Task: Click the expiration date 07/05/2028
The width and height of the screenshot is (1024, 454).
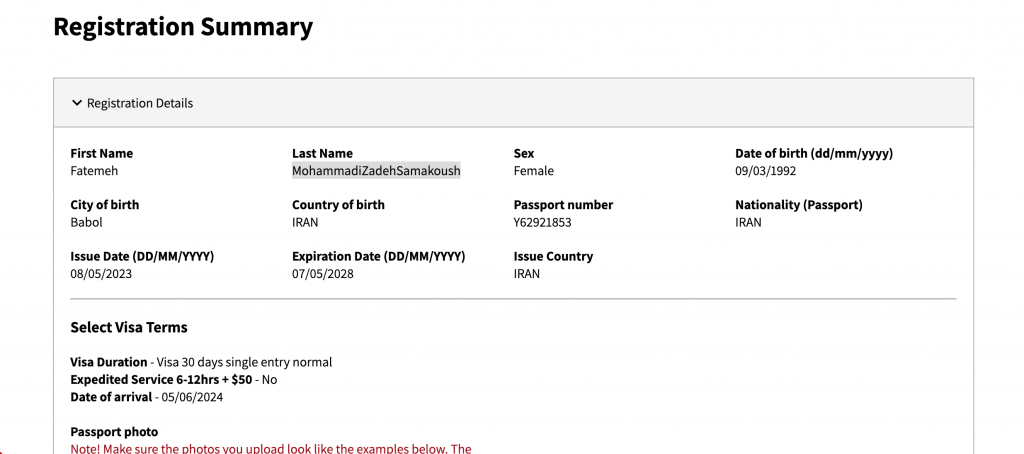Action: coord(323,274)
